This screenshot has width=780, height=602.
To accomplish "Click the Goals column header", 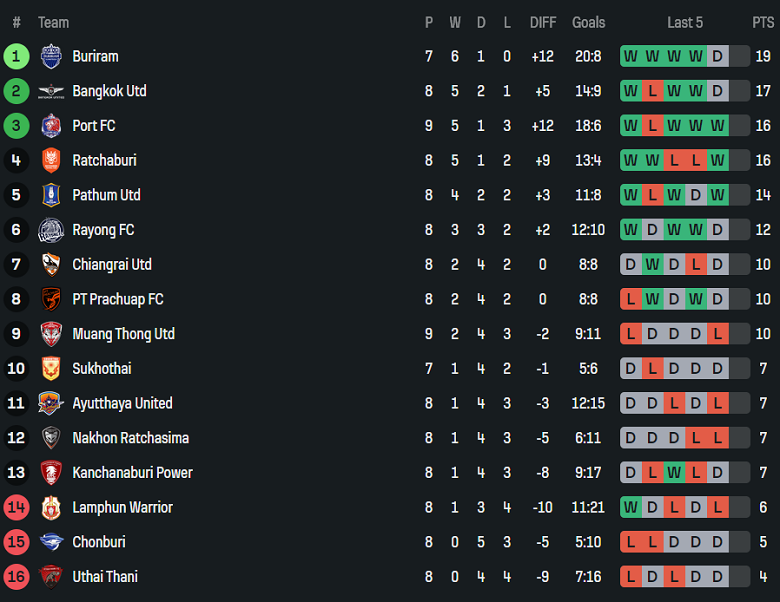I will point(589,22).
